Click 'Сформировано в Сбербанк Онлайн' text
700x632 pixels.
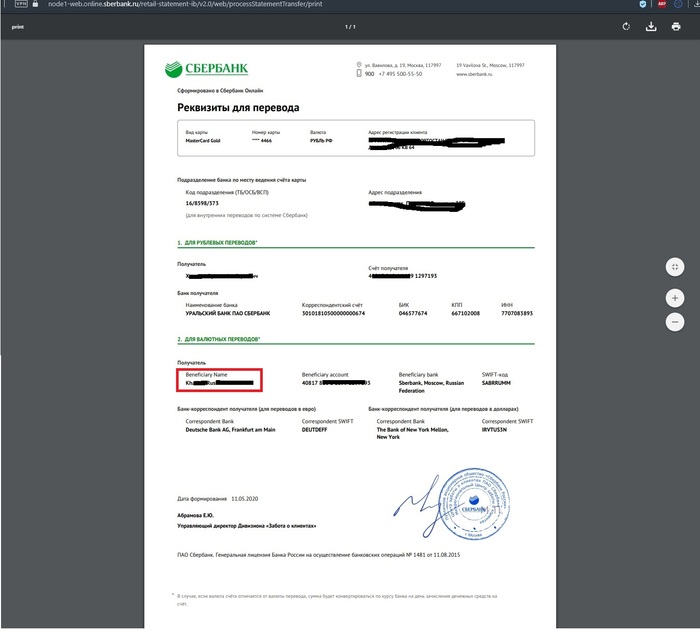tap(220, 91)
